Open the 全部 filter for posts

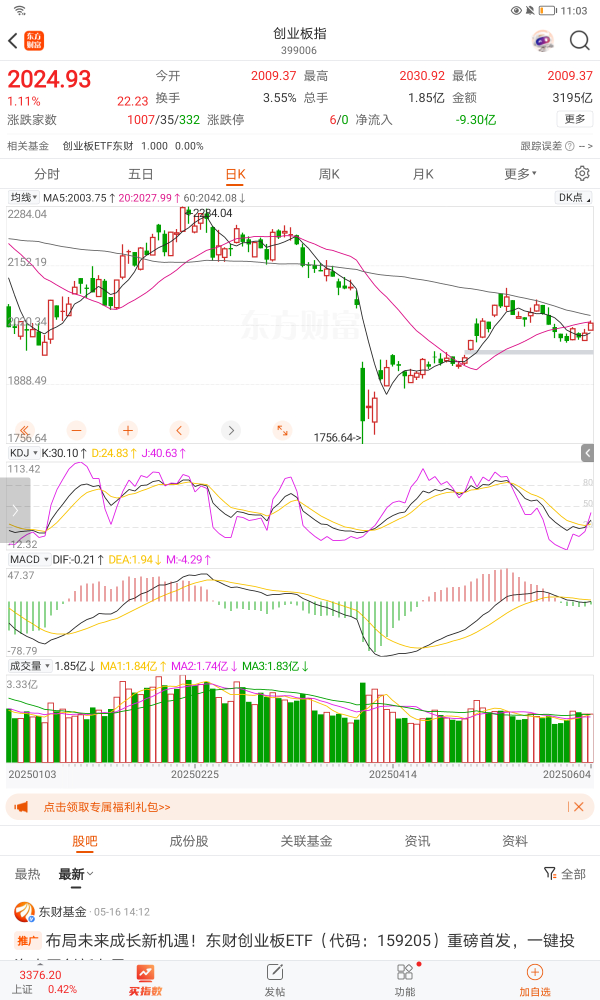pyautogui.click(x=564, y=874)
